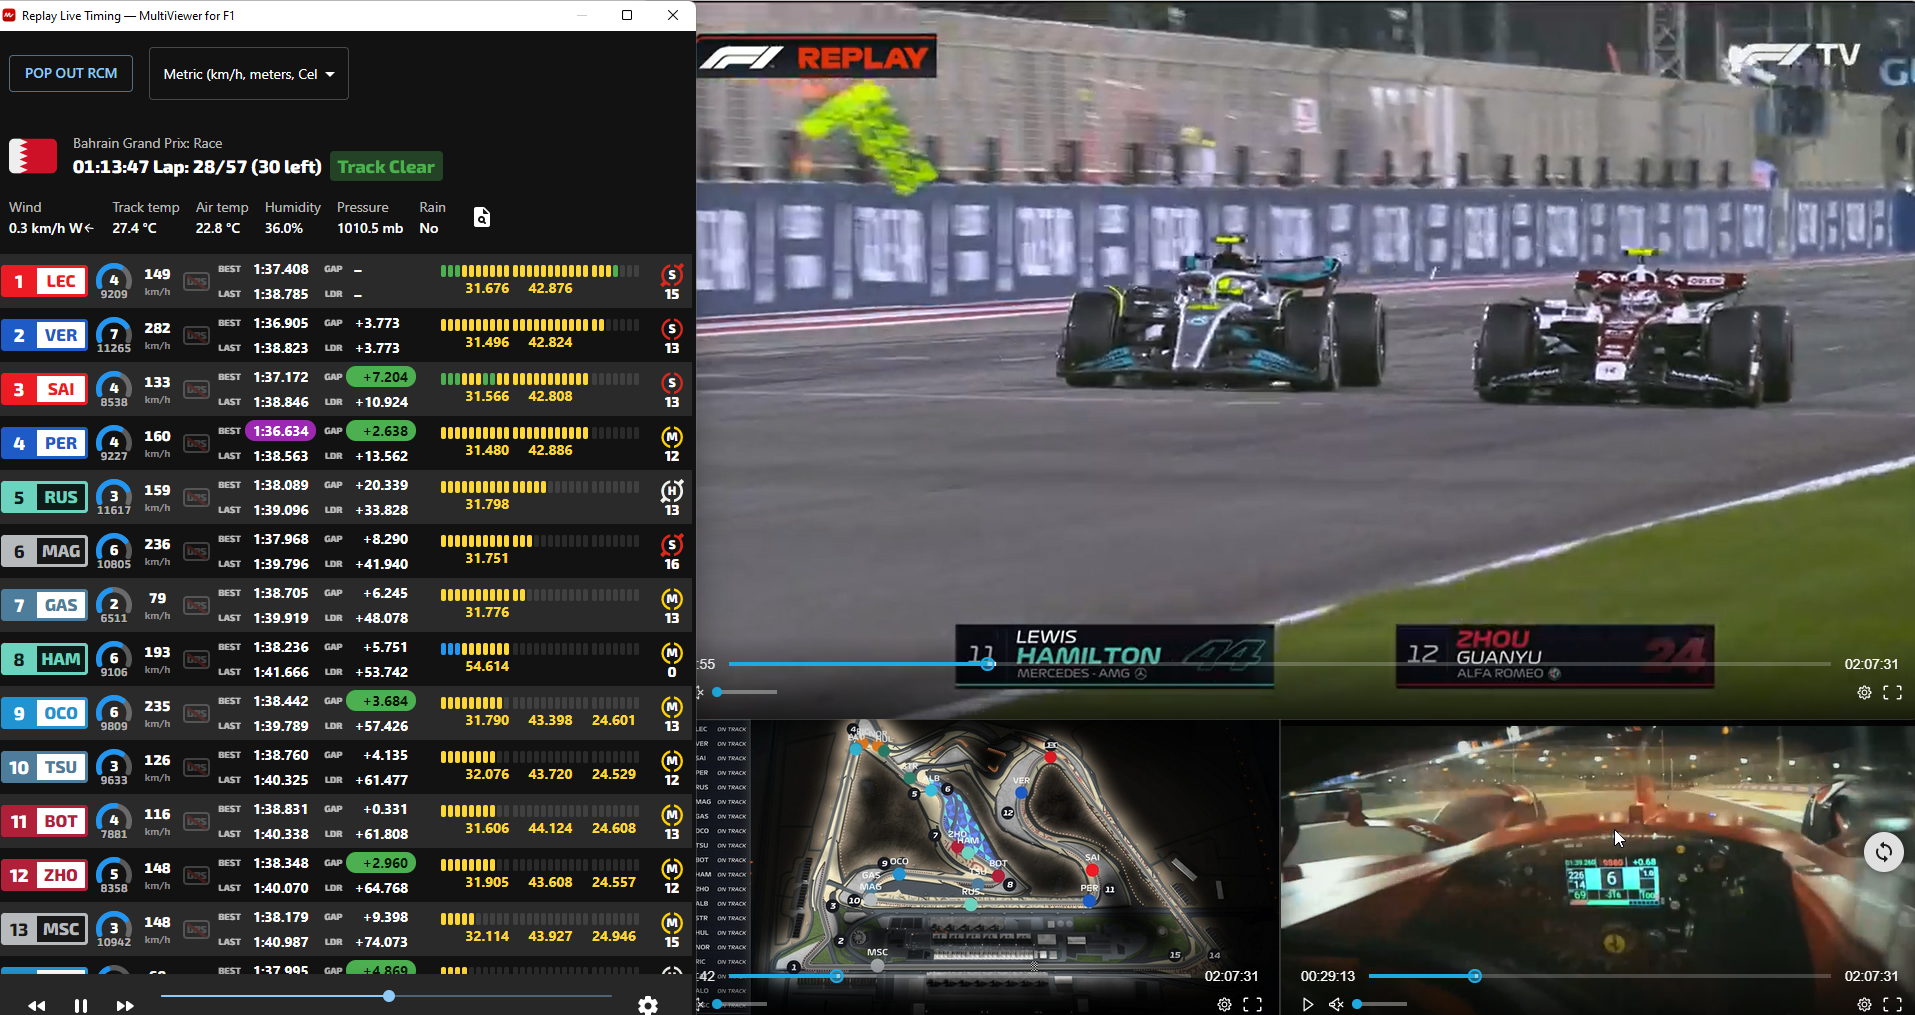
Task: Adjust onboard camera volume slider
Action: [1380, 1004]
